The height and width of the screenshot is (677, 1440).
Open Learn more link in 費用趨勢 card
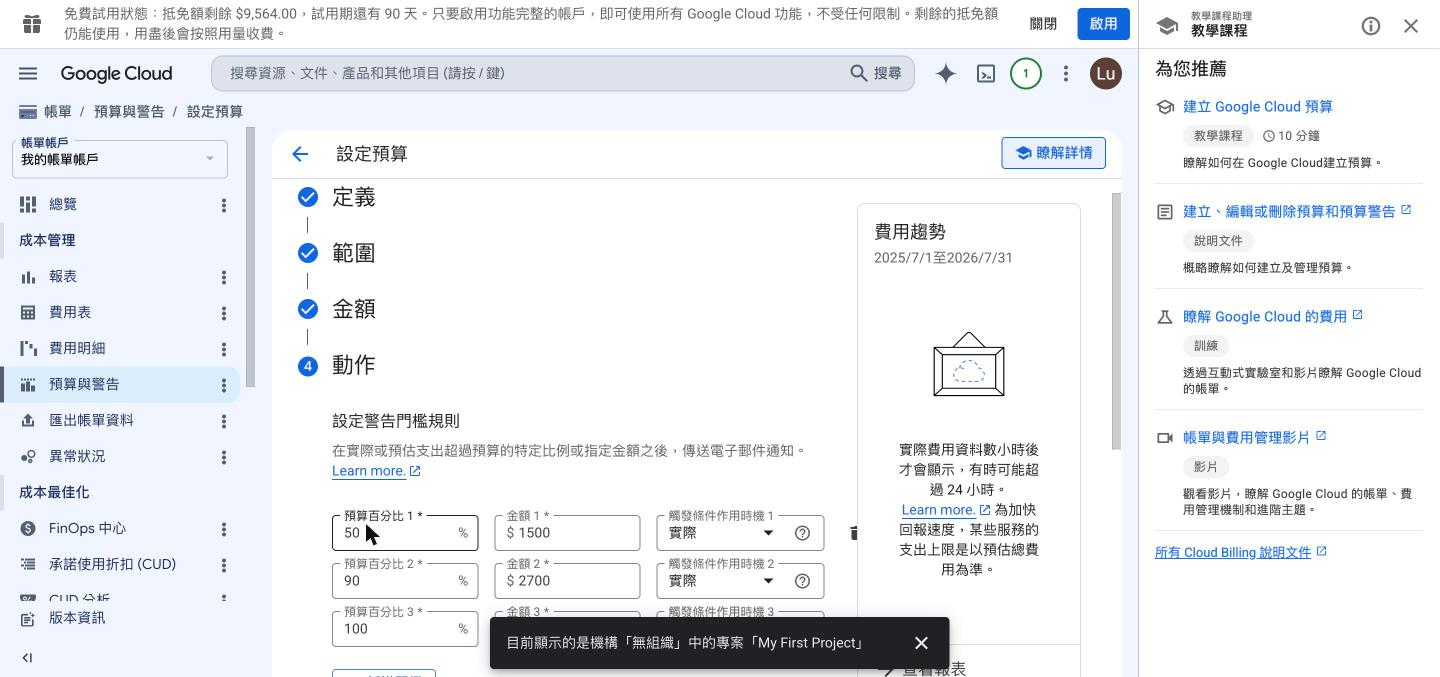click(x=946, y=510)
